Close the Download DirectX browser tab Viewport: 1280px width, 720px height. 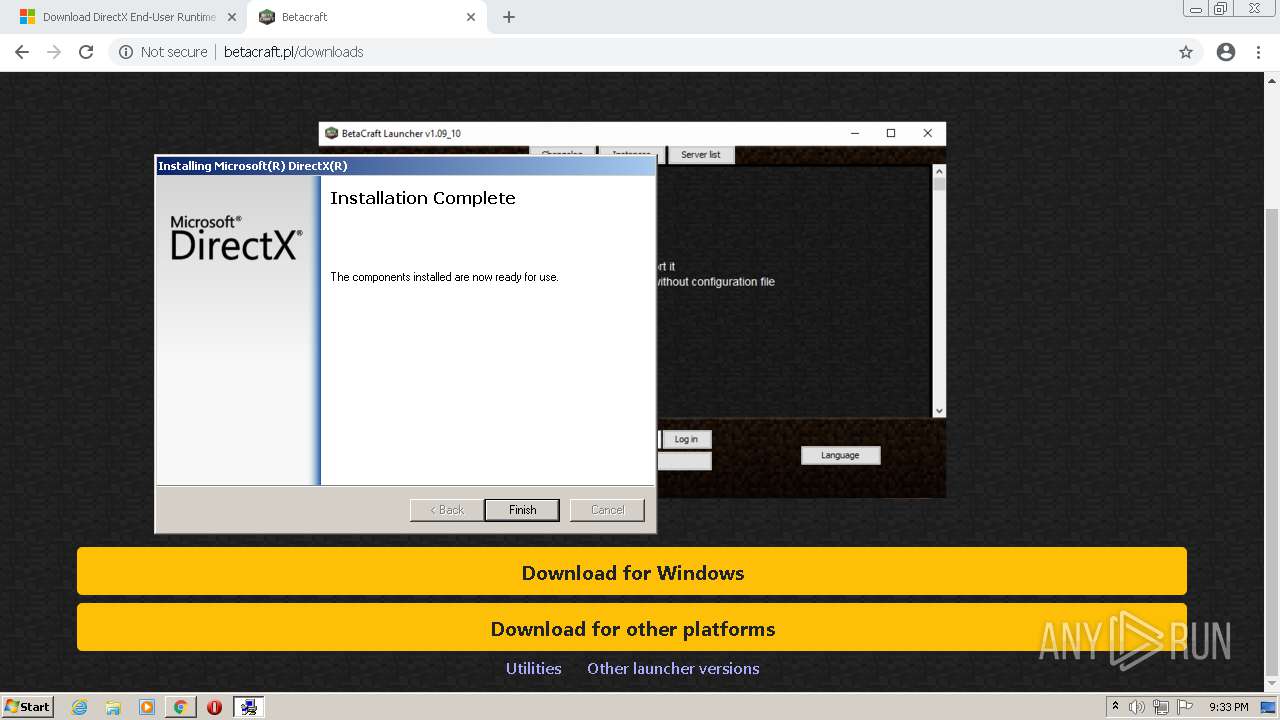coord(232,17)
